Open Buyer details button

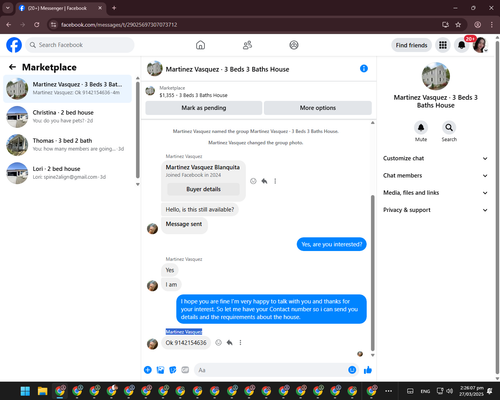pyautogui.click(x=203, y=189)
